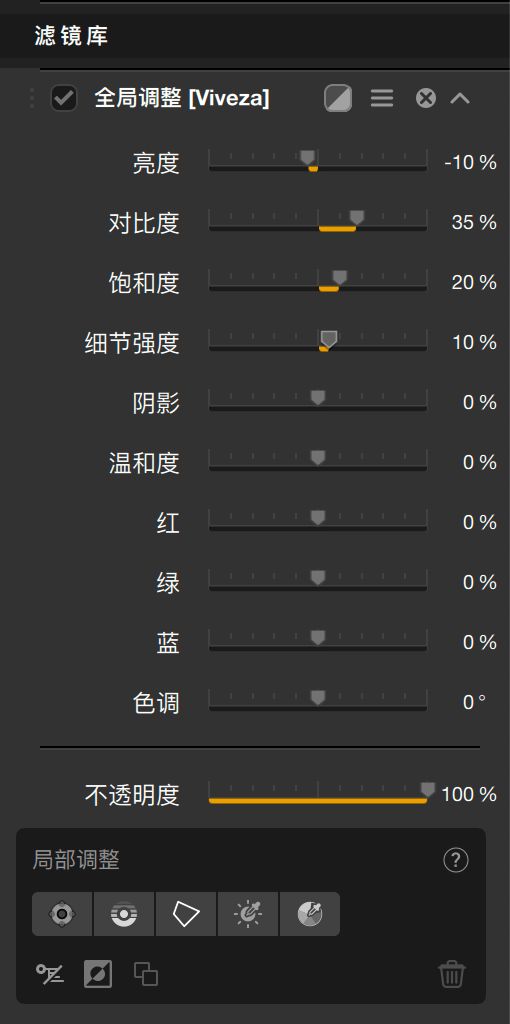The height and width of the screenshot is (1024, 510).
Task: Uncheck the 全局调整 [Viveza] filter checkbox
Action: (64, 99)
